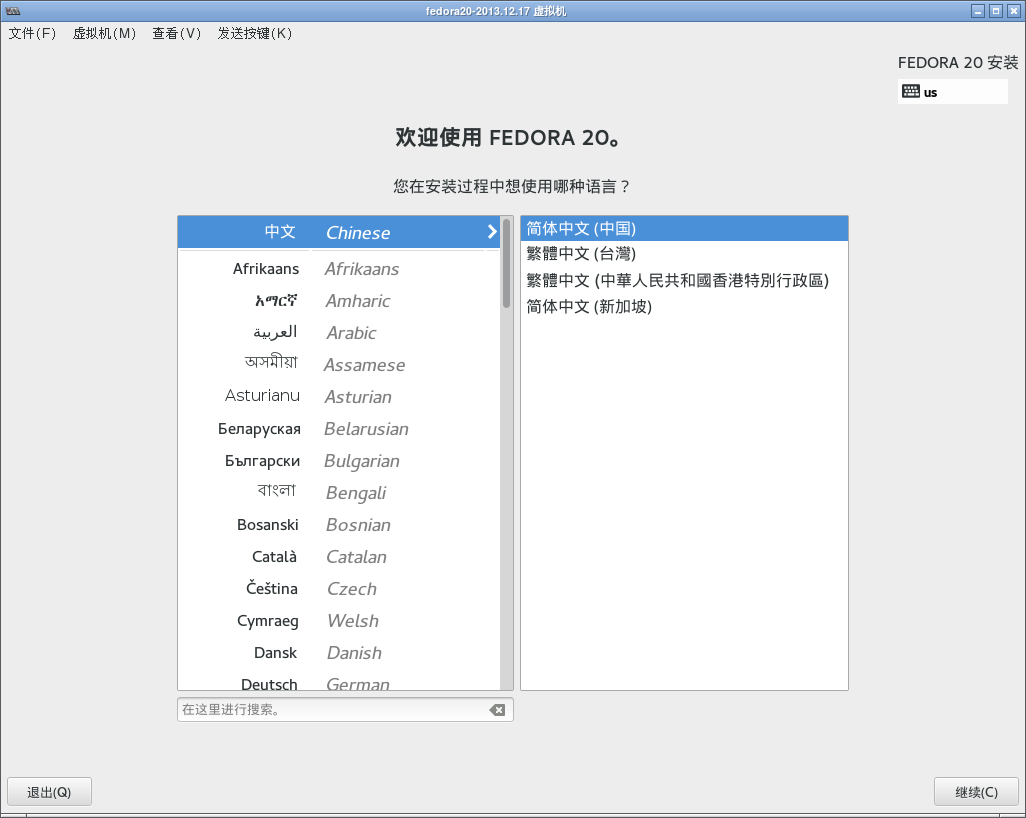1026x818 pixels.
Task: Select Bulgarian in the language list
Action: (x=339, y=461)
